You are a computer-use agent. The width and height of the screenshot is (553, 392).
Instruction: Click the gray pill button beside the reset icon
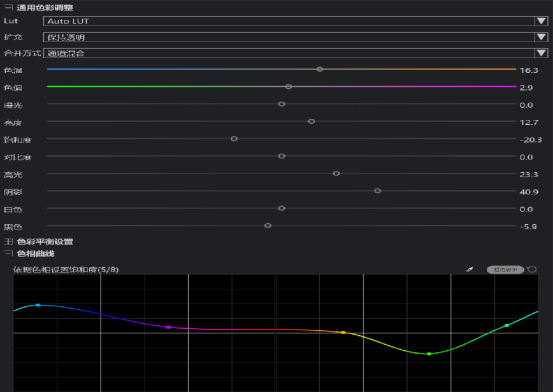(x=505, y=270)
